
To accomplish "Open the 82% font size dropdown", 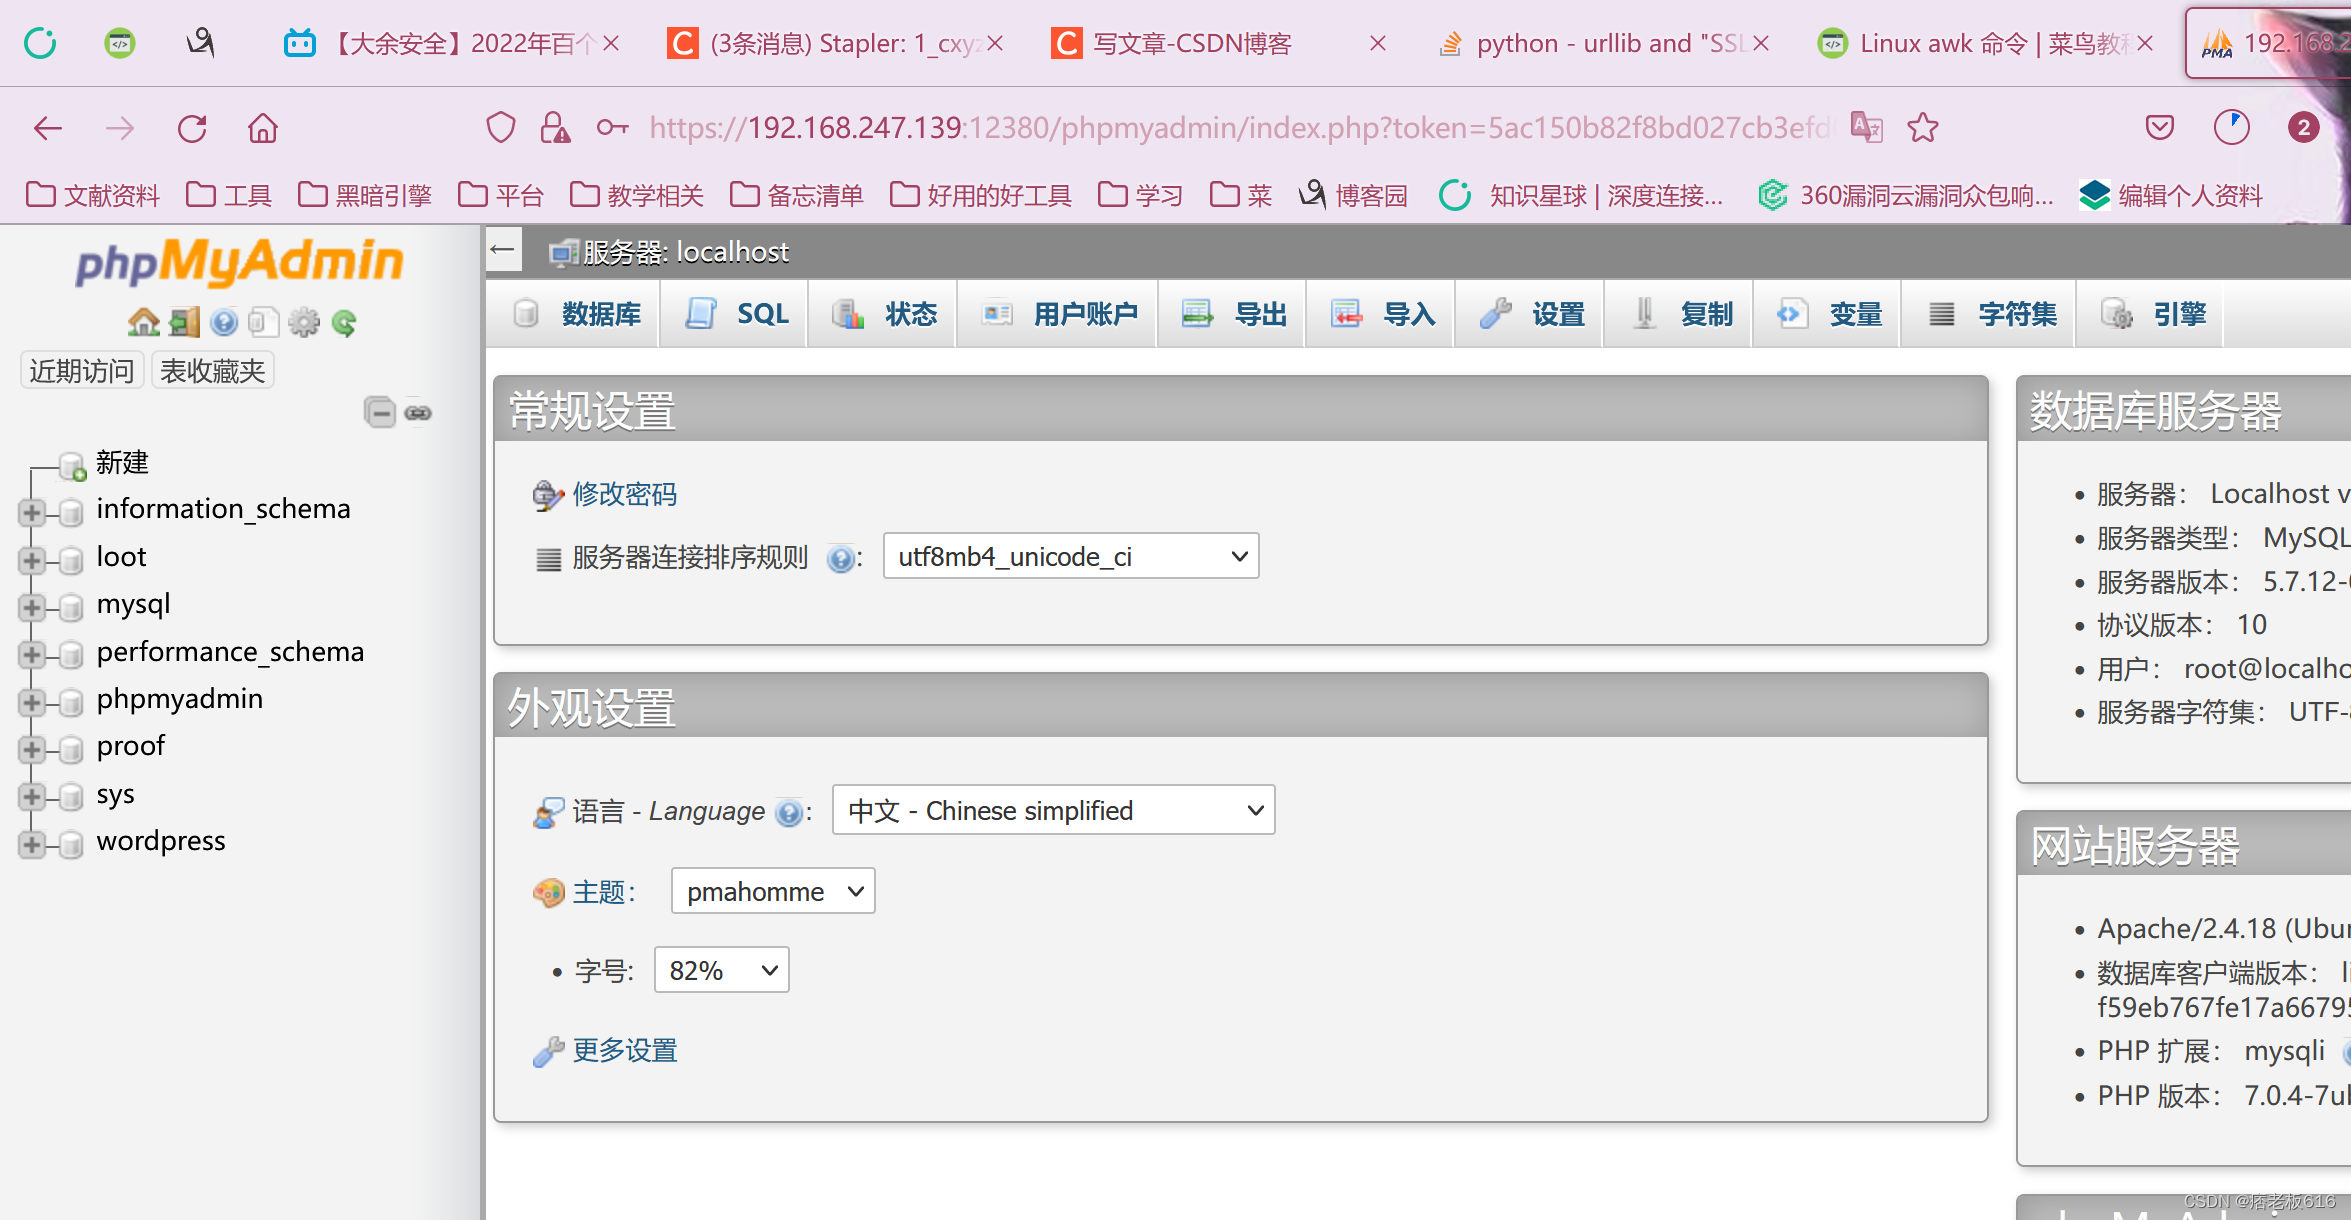I will 722,970.
